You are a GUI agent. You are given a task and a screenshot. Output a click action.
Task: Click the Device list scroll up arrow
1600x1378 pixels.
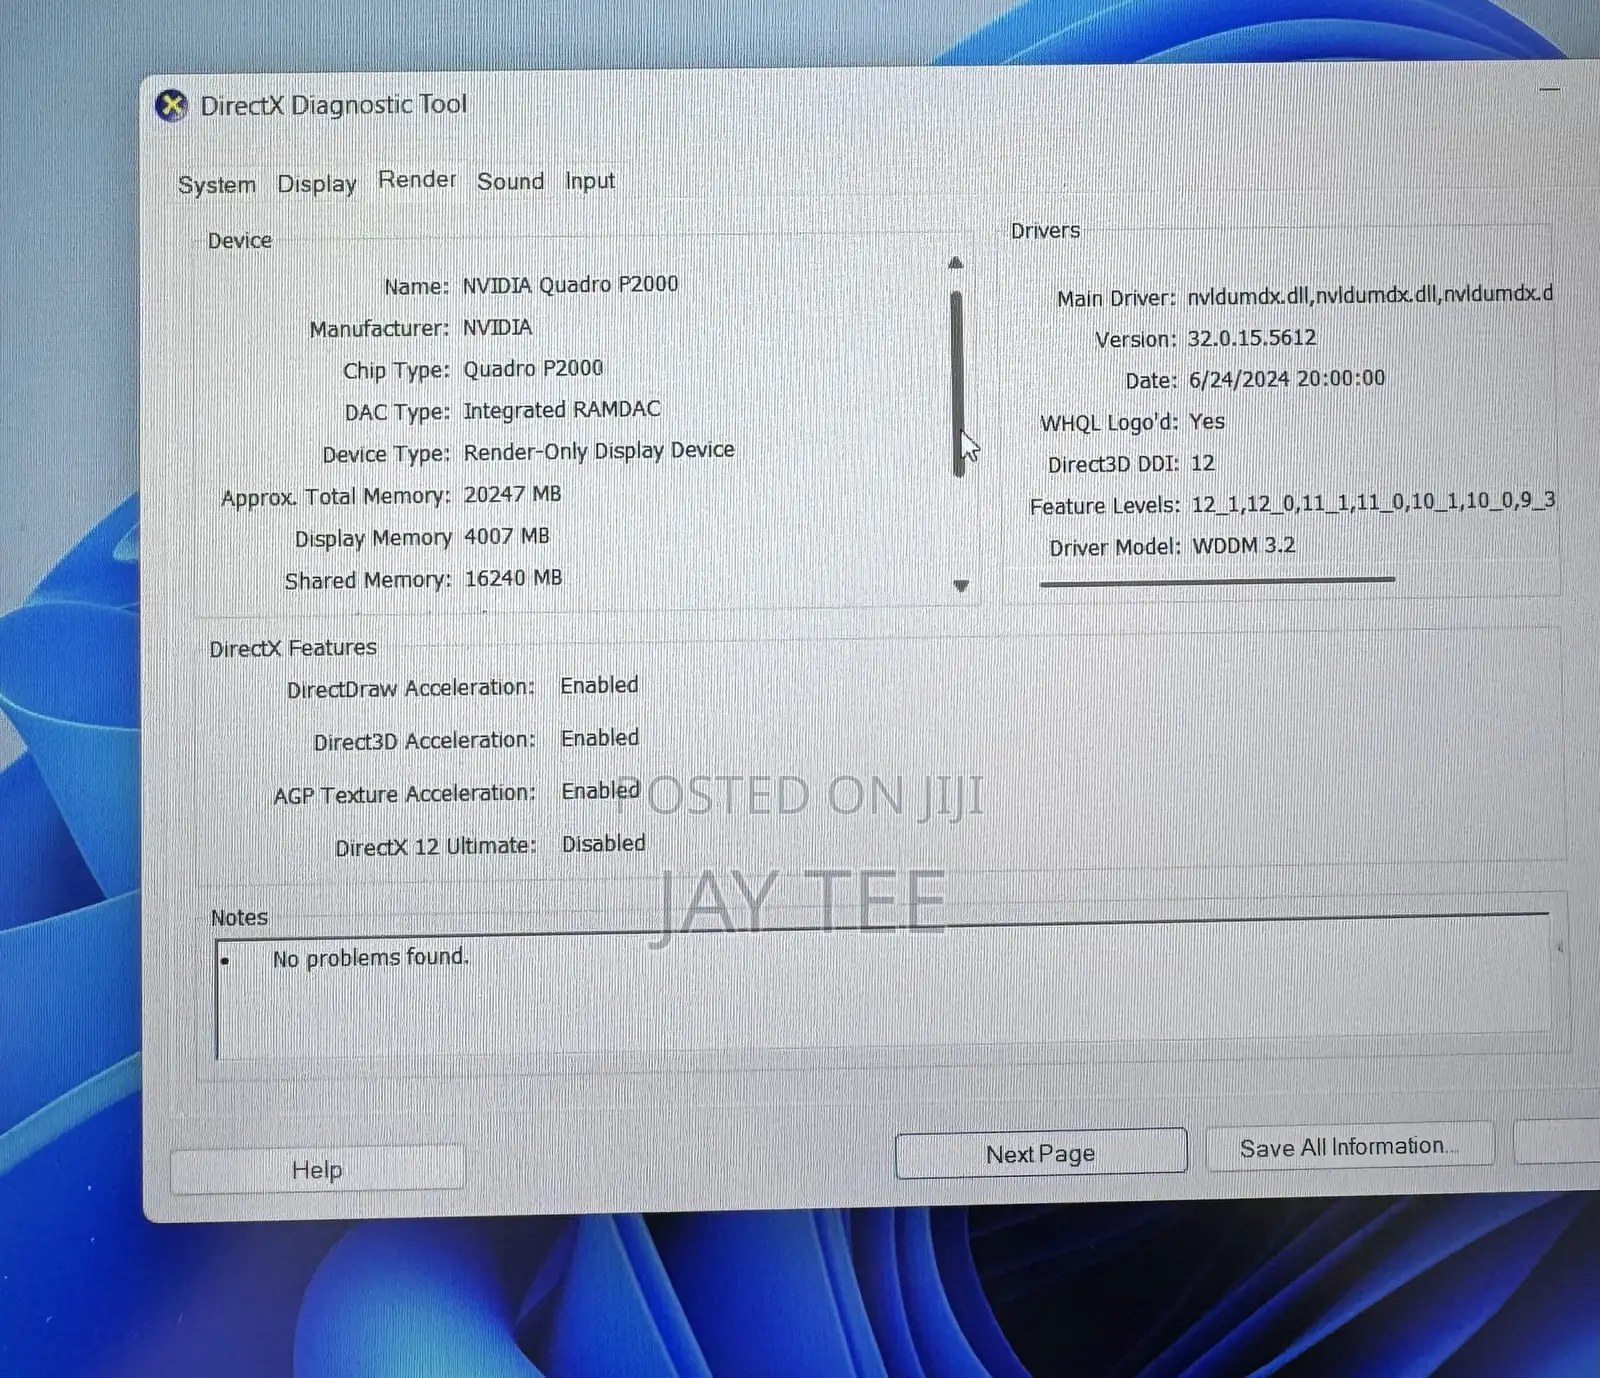tap(956, 263)
